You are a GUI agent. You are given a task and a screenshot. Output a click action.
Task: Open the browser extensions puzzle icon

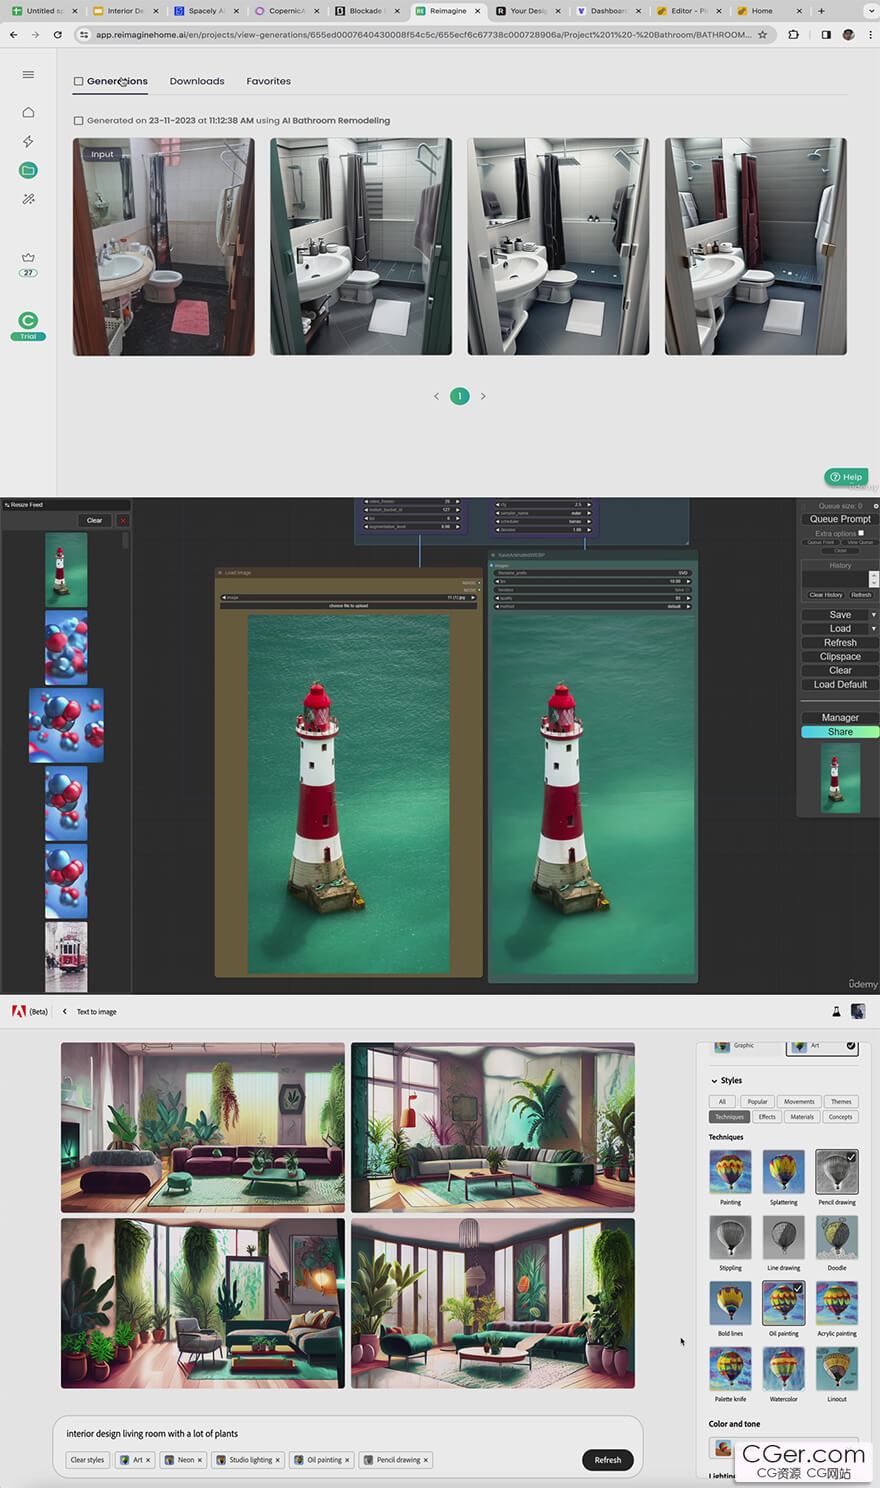pos(793,34)
